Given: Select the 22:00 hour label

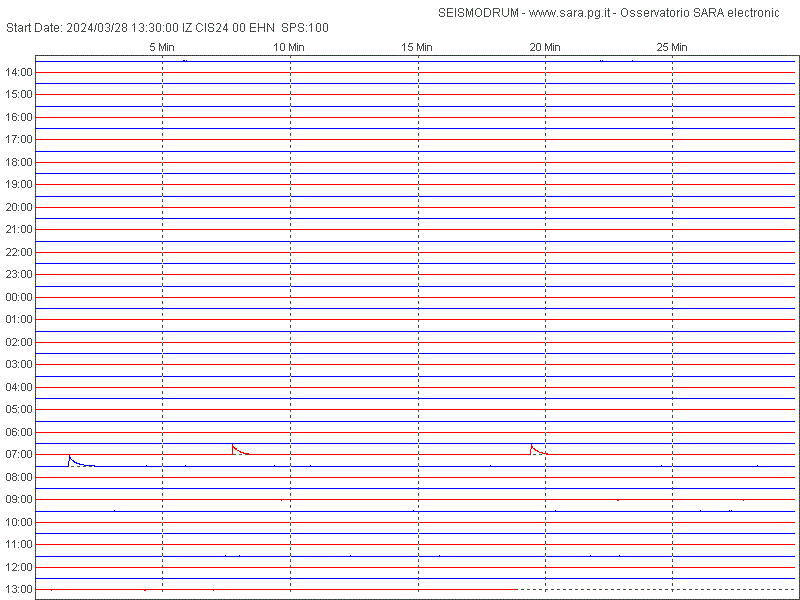Looking at the screenshot, I should [x=19, y=252].
